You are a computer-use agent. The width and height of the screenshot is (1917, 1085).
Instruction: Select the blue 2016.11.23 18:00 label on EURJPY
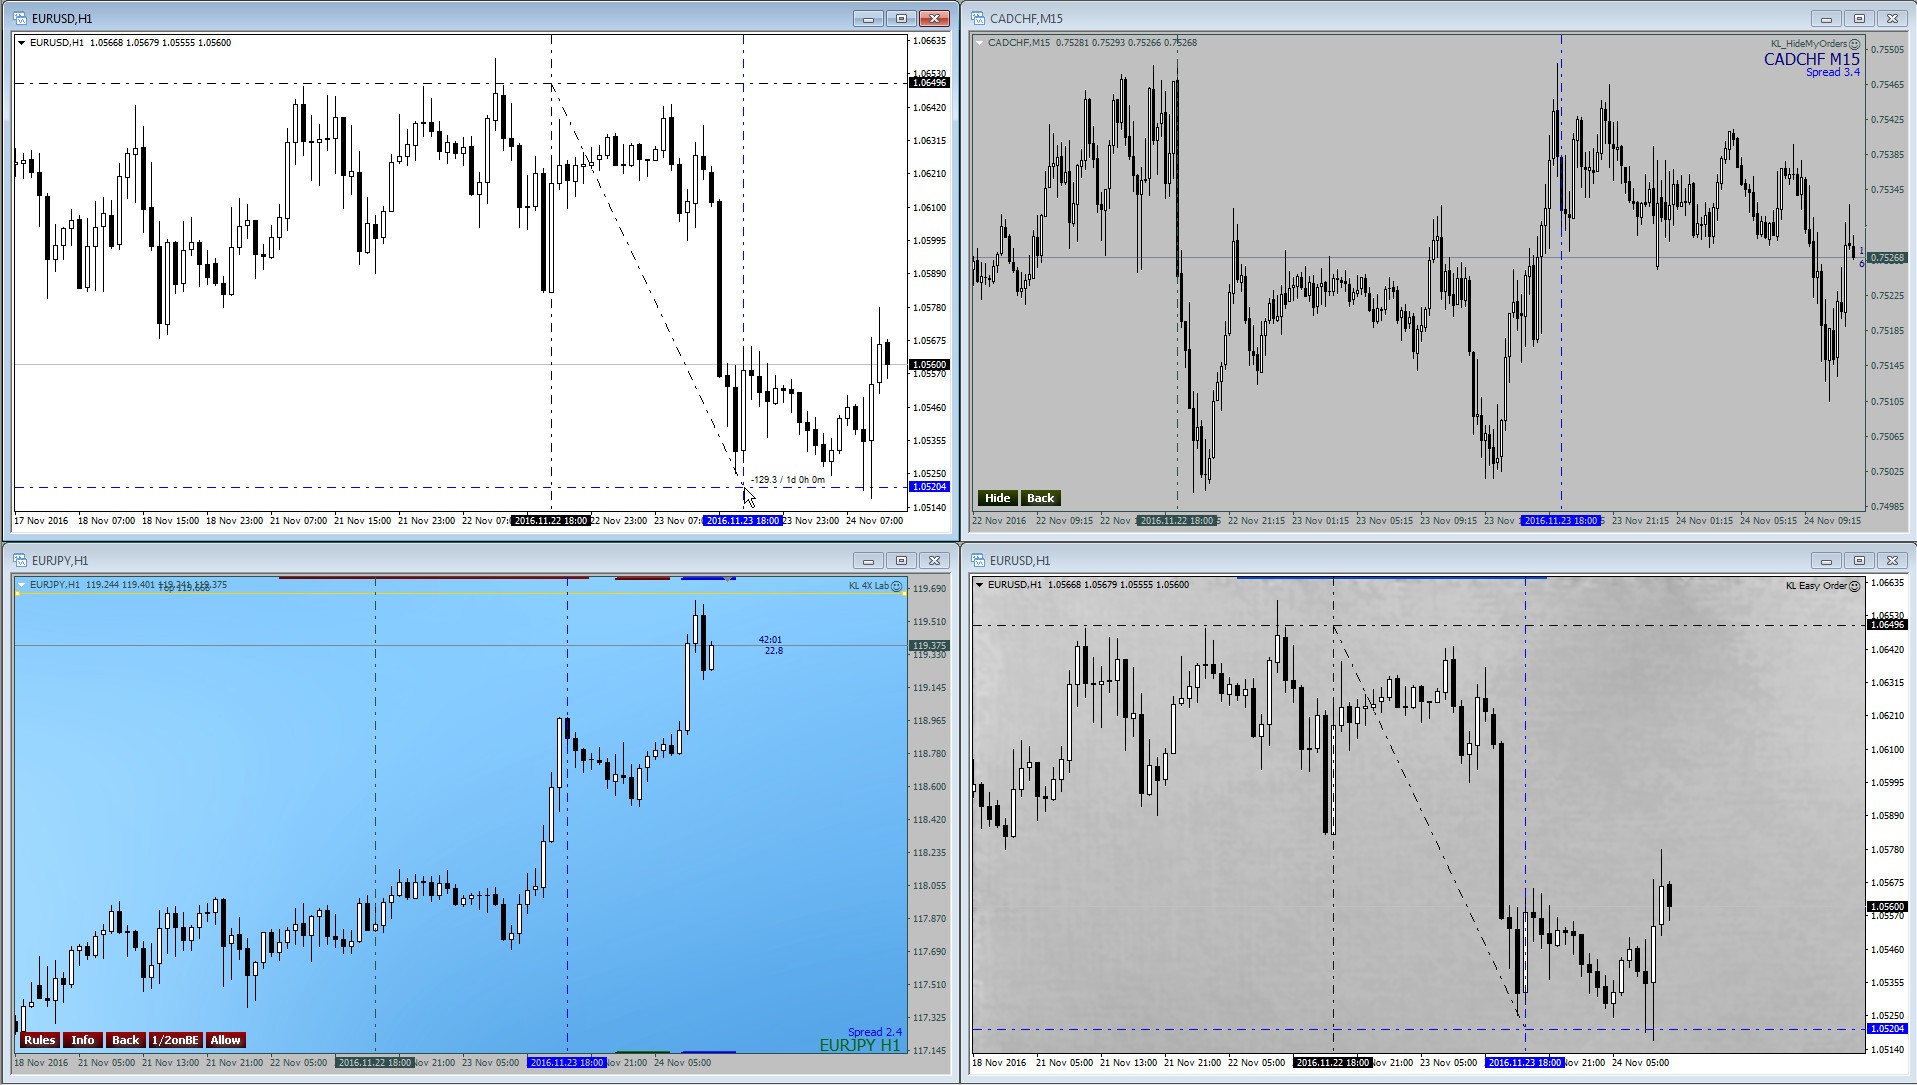point(566,1063)
